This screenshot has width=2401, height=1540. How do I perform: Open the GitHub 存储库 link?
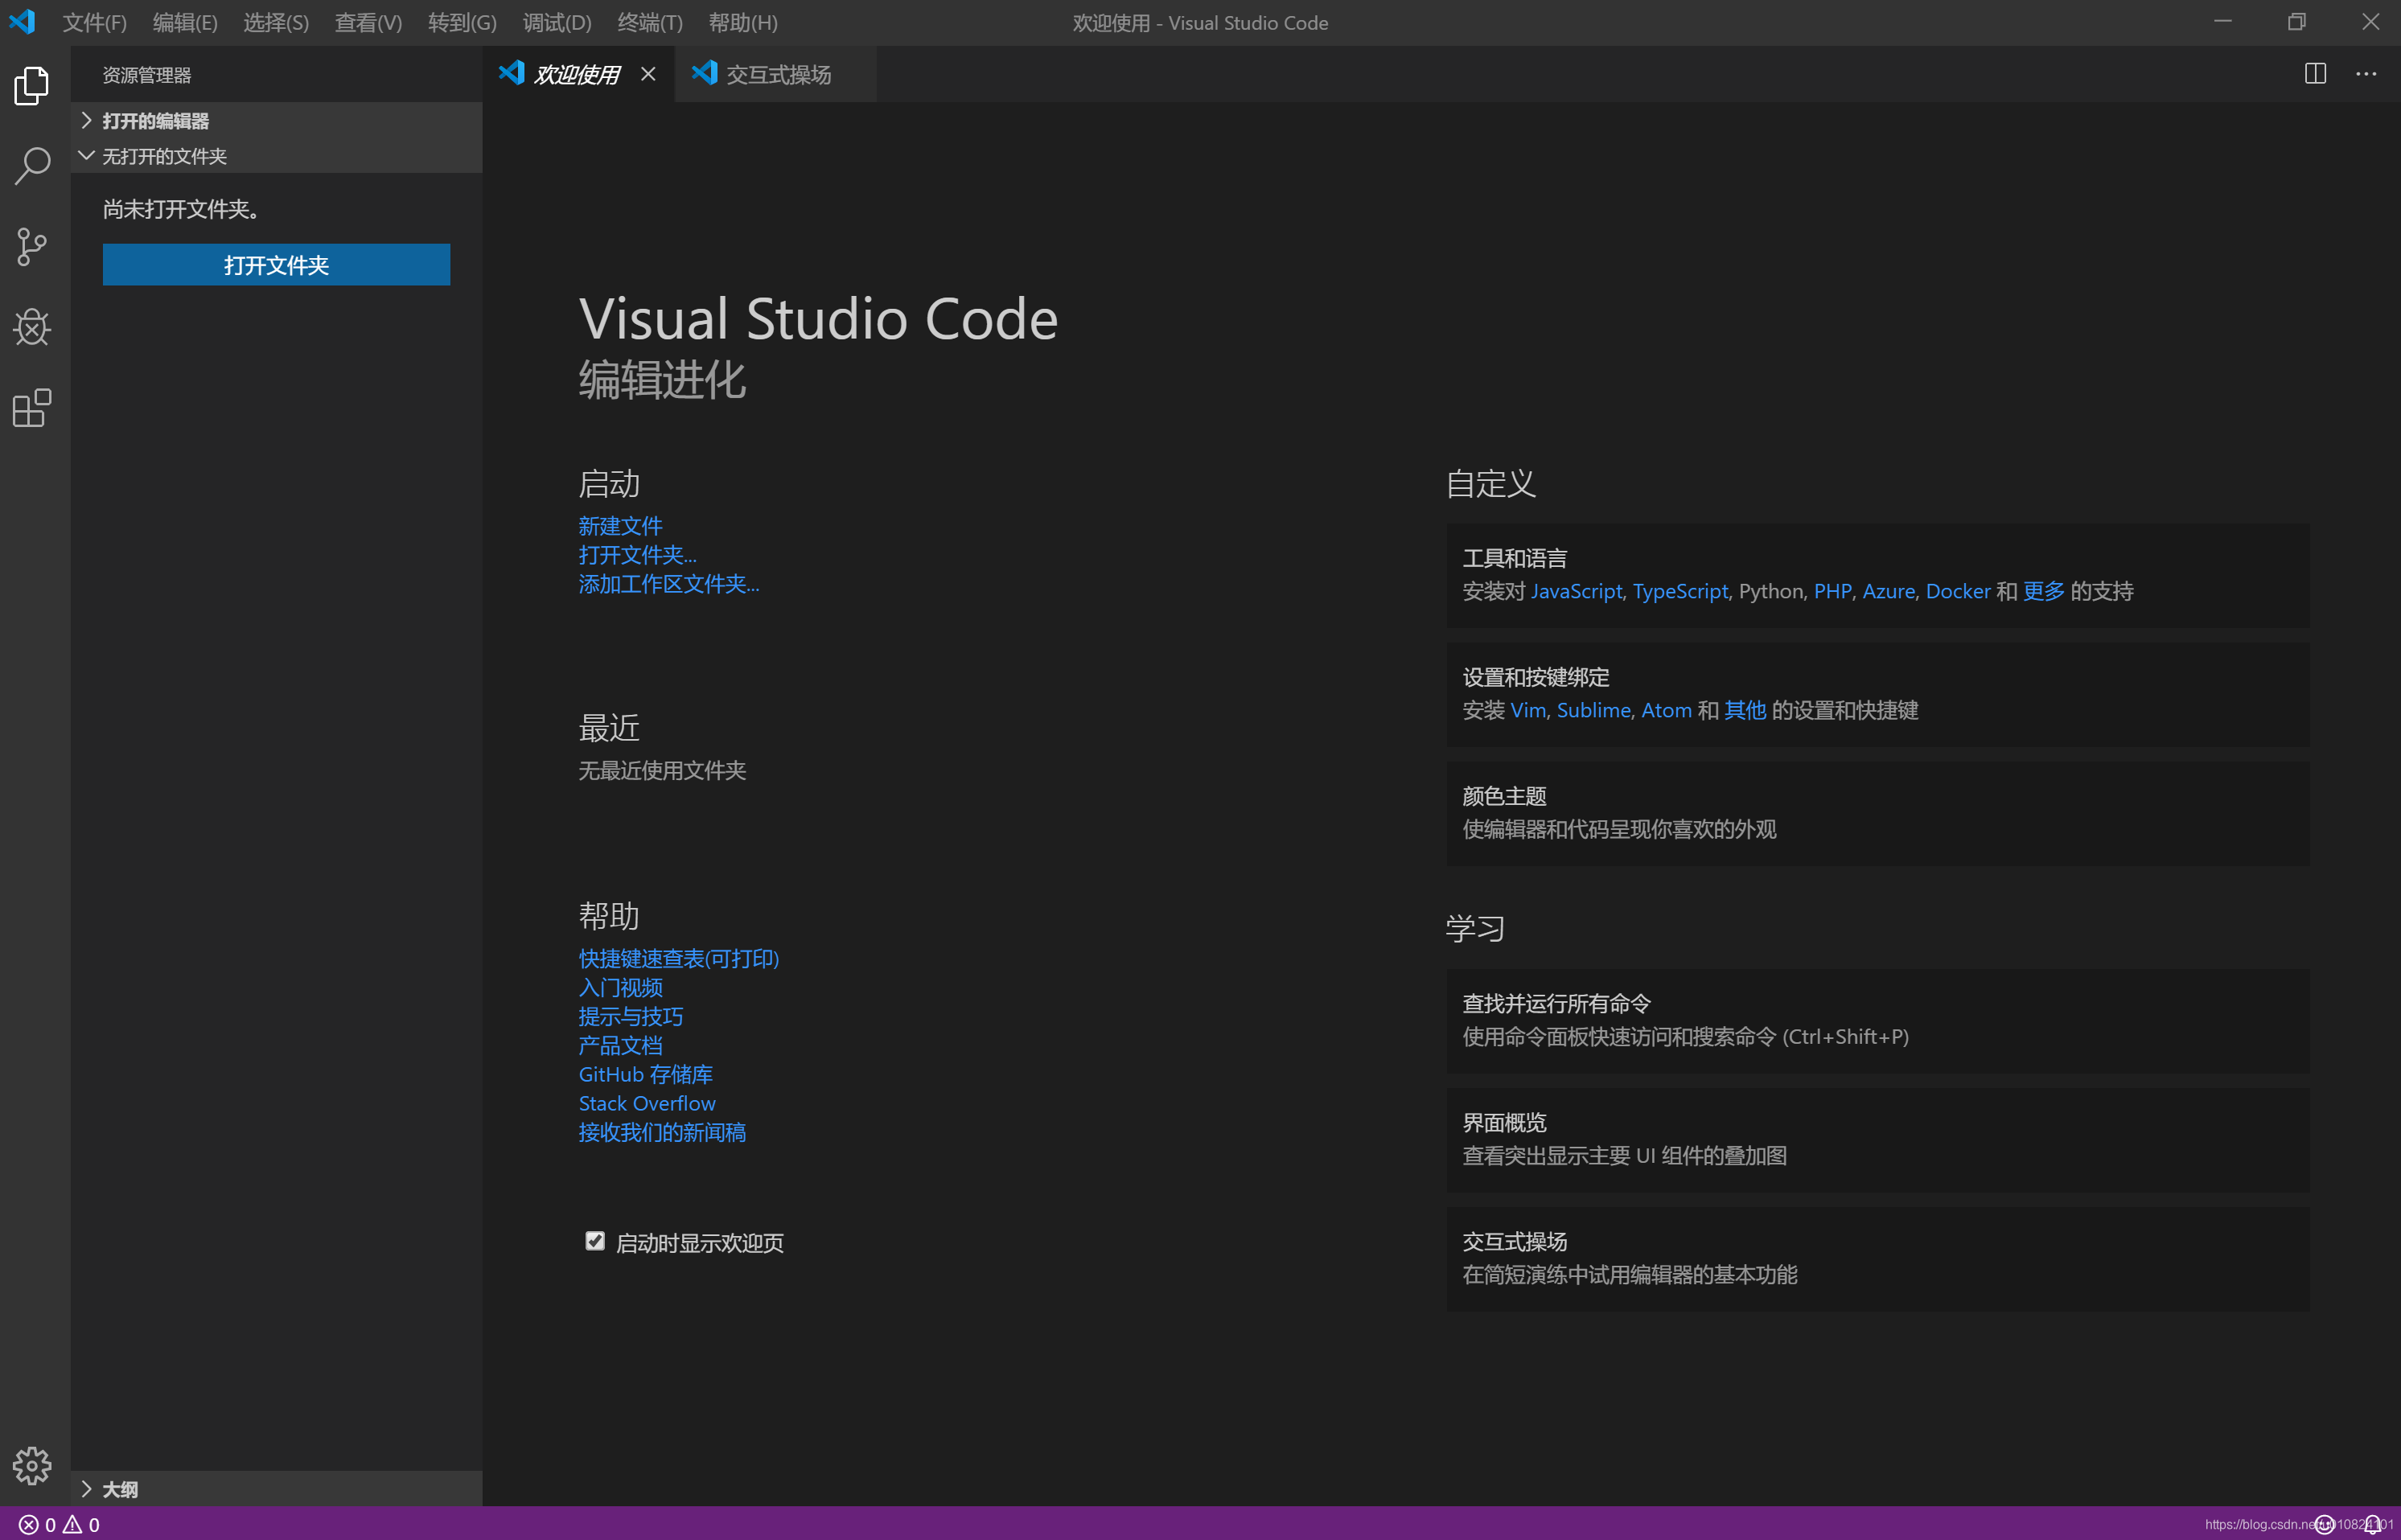click(x=645, y=1074)
